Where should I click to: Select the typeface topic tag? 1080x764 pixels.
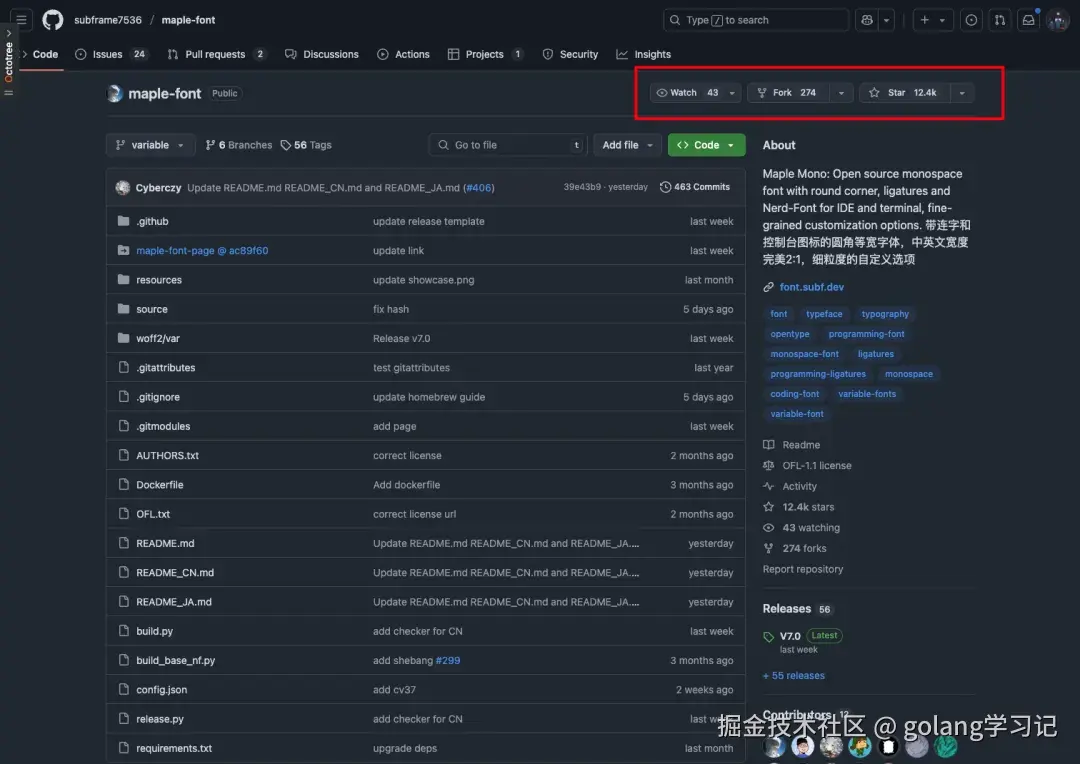click(x=824, y=313)
